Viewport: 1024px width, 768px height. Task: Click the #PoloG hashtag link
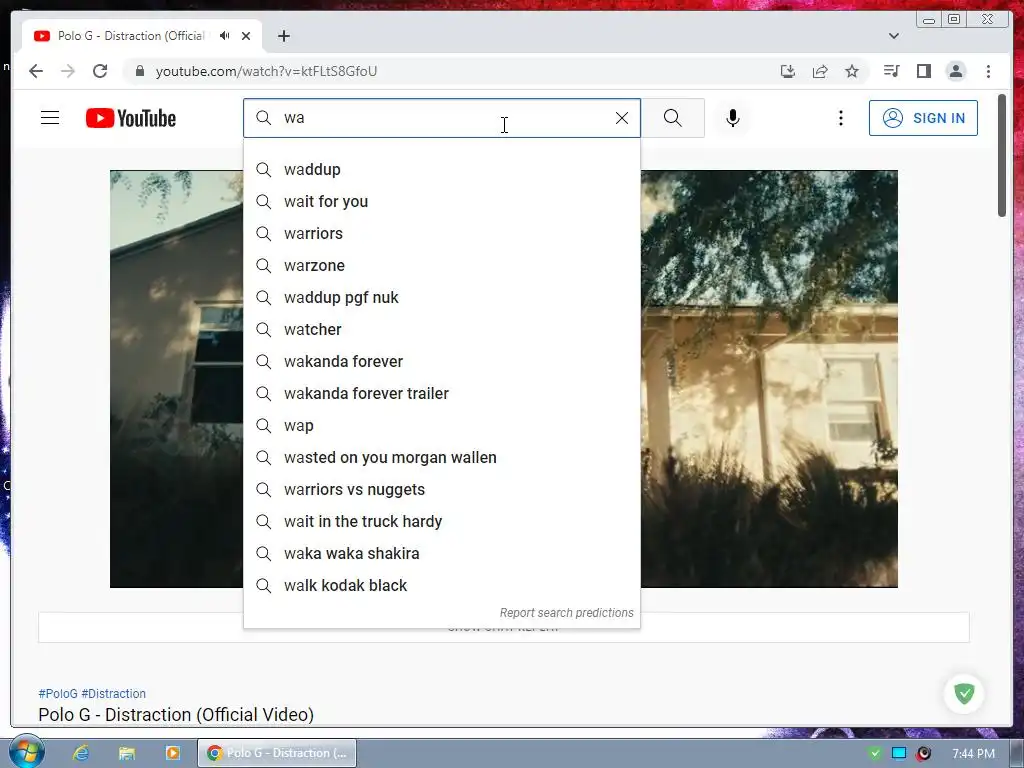[57, 694]
